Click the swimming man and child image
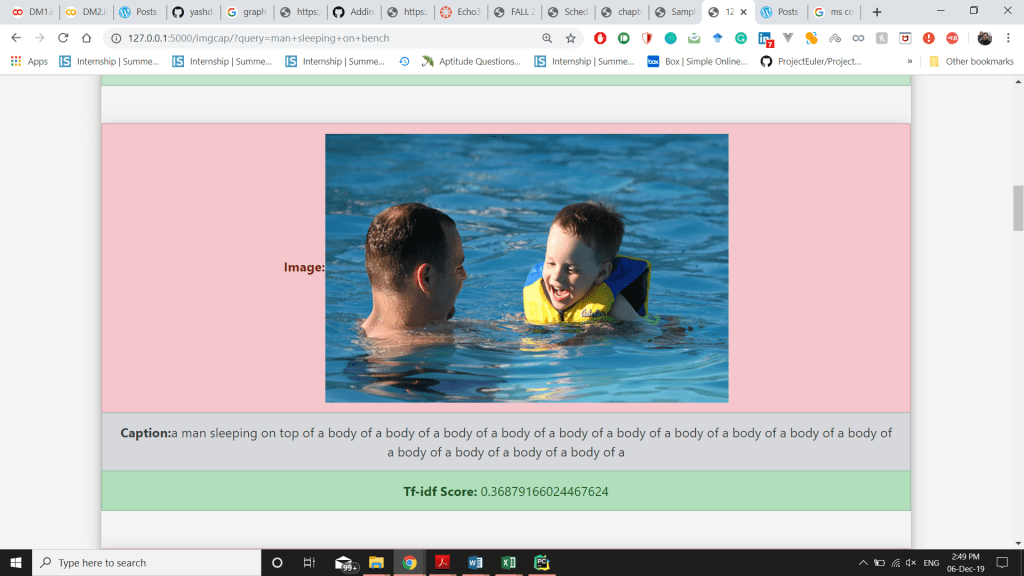Viewport: 1024px width, 576px height. point(526,268)
